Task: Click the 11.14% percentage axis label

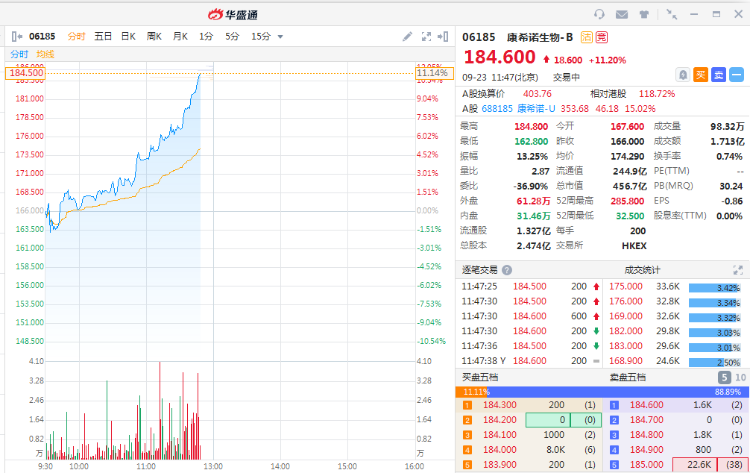Action: 434,73
